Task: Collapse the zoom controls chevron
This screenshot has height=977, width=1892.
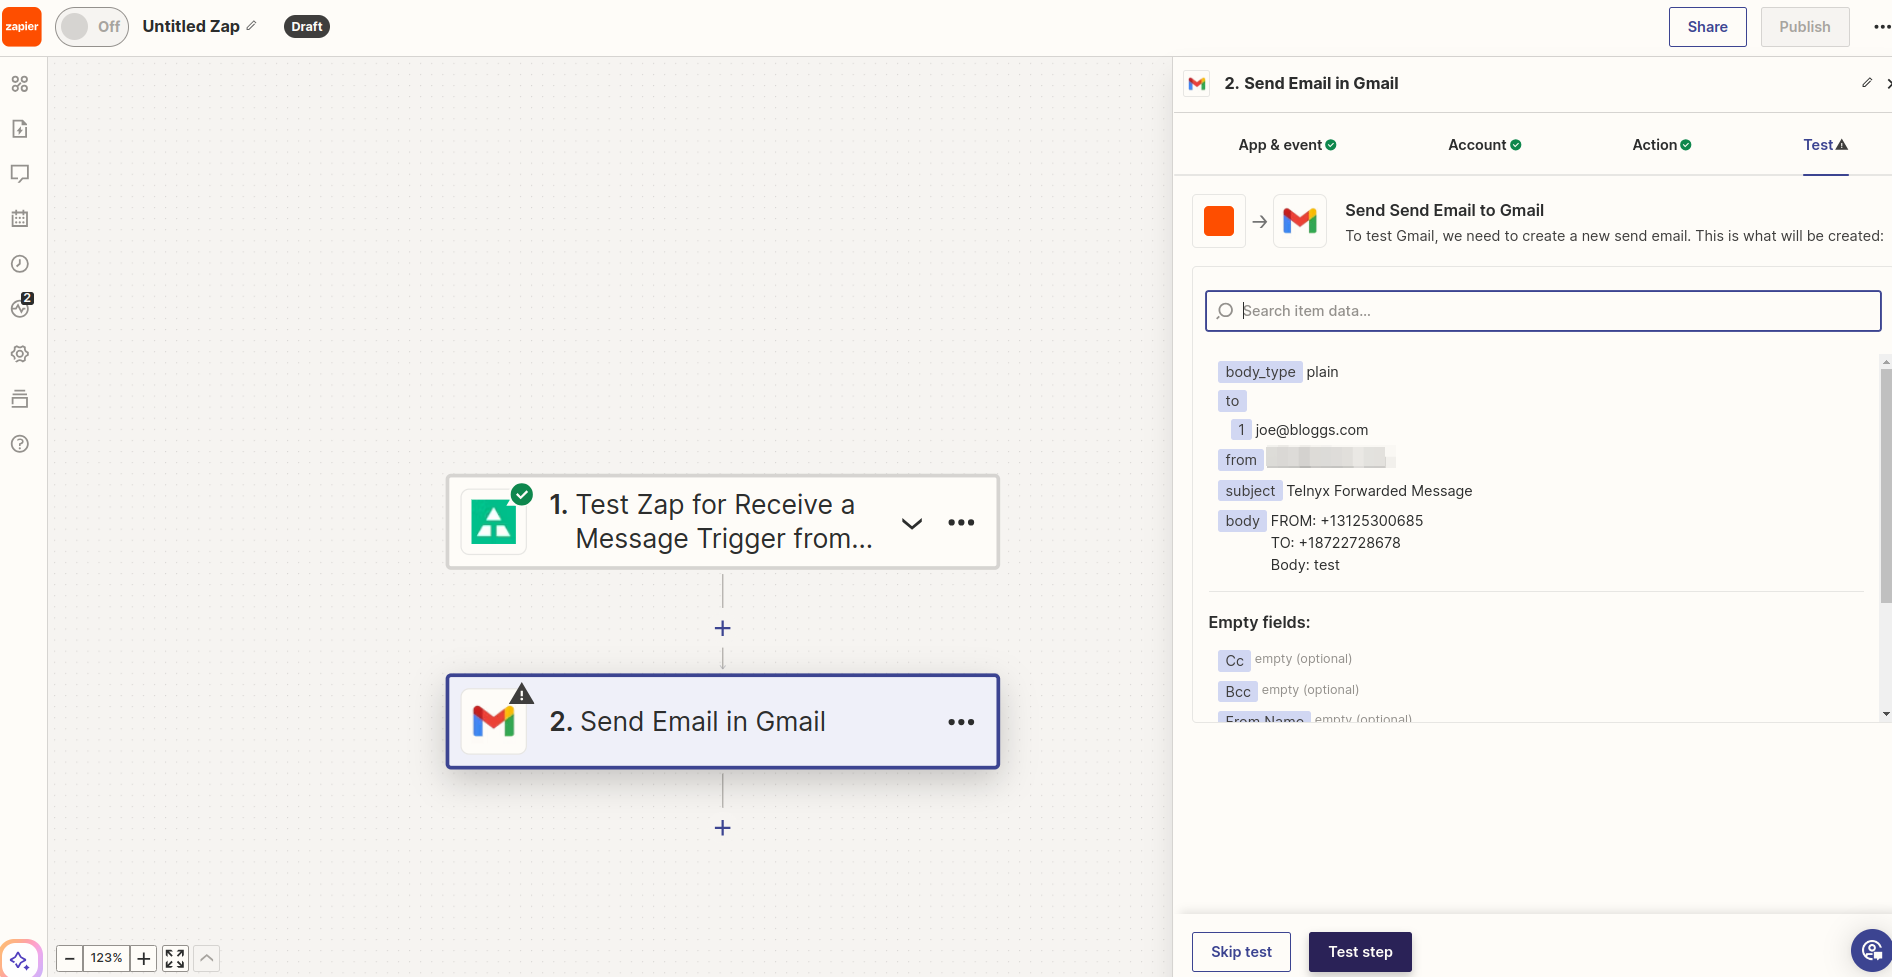Action: (206, 959)
